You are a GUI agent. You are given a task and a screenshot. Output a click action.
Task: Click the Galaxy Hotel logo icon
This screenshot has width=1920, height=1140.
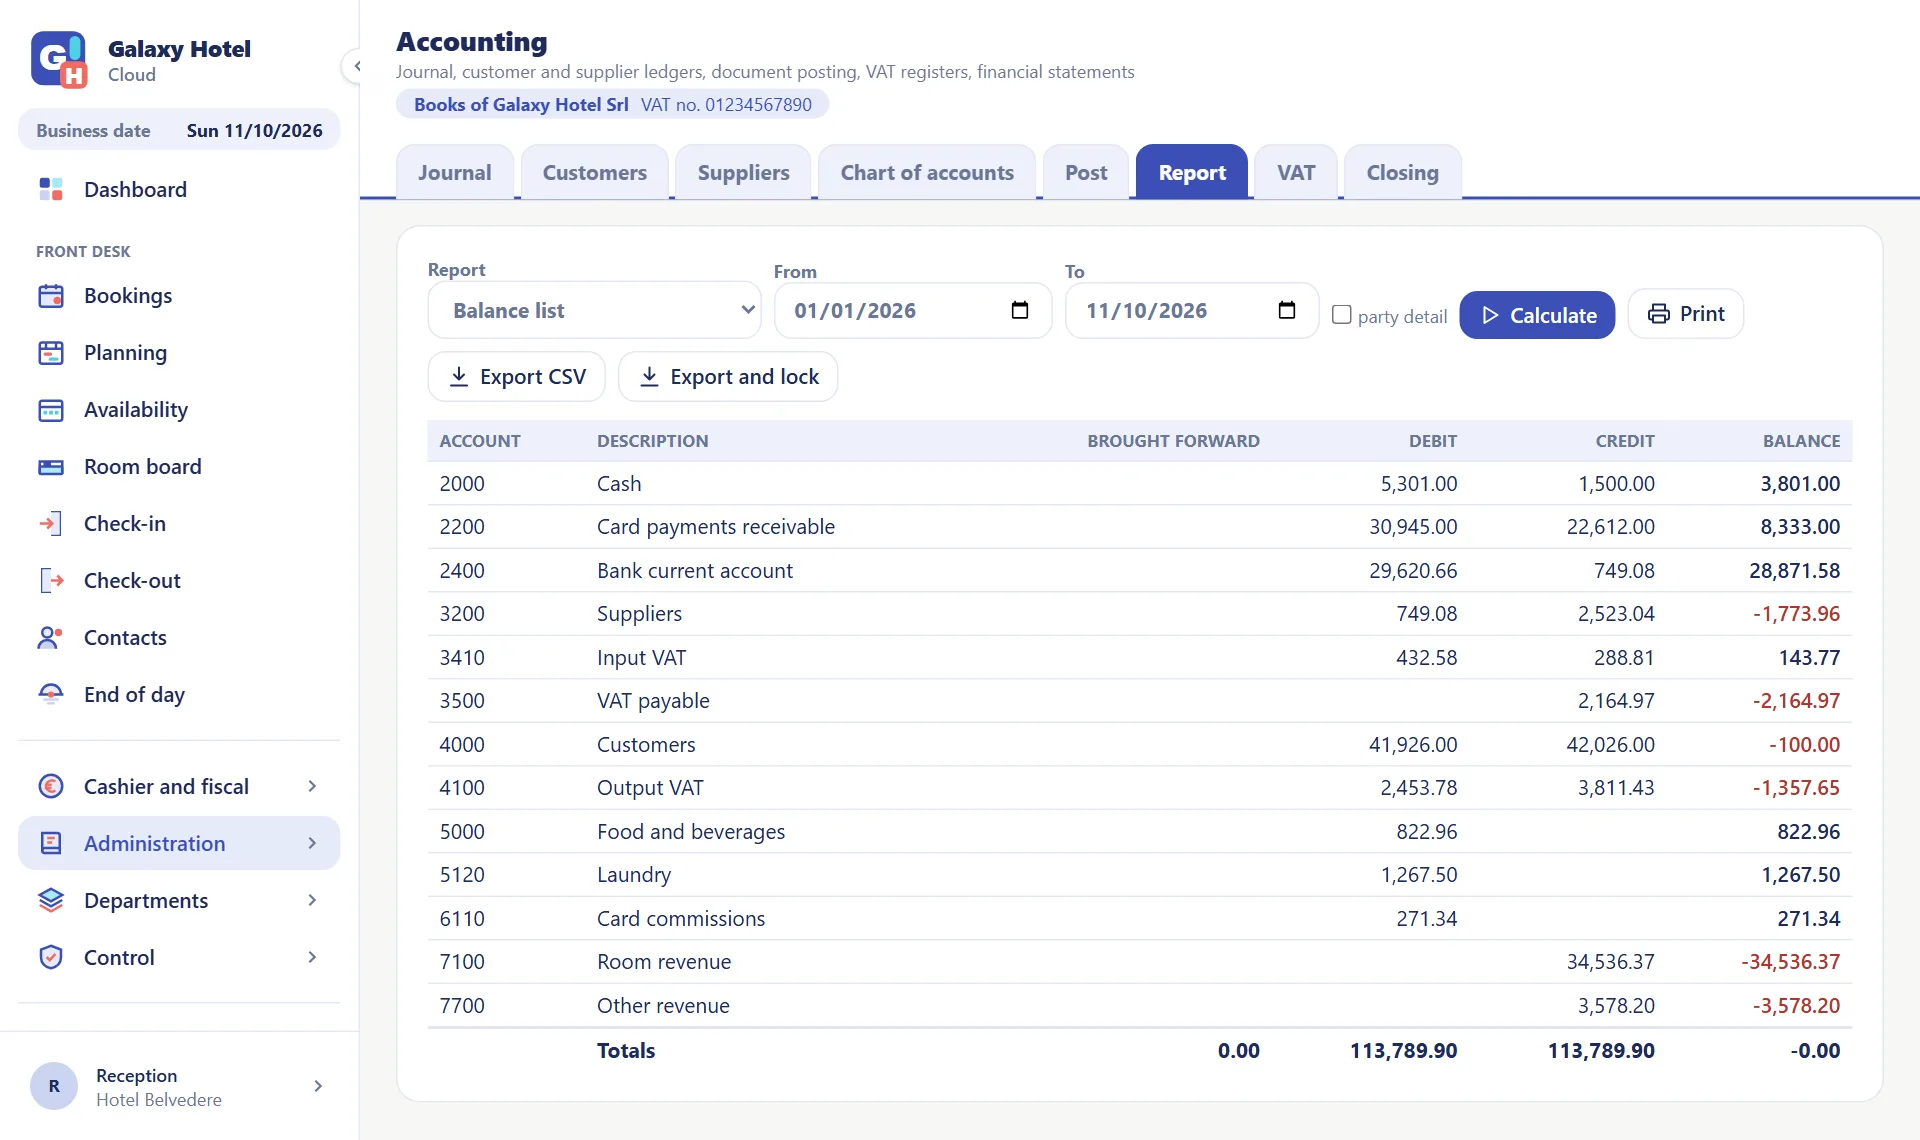pyautogui.click(x=59, y=59)
